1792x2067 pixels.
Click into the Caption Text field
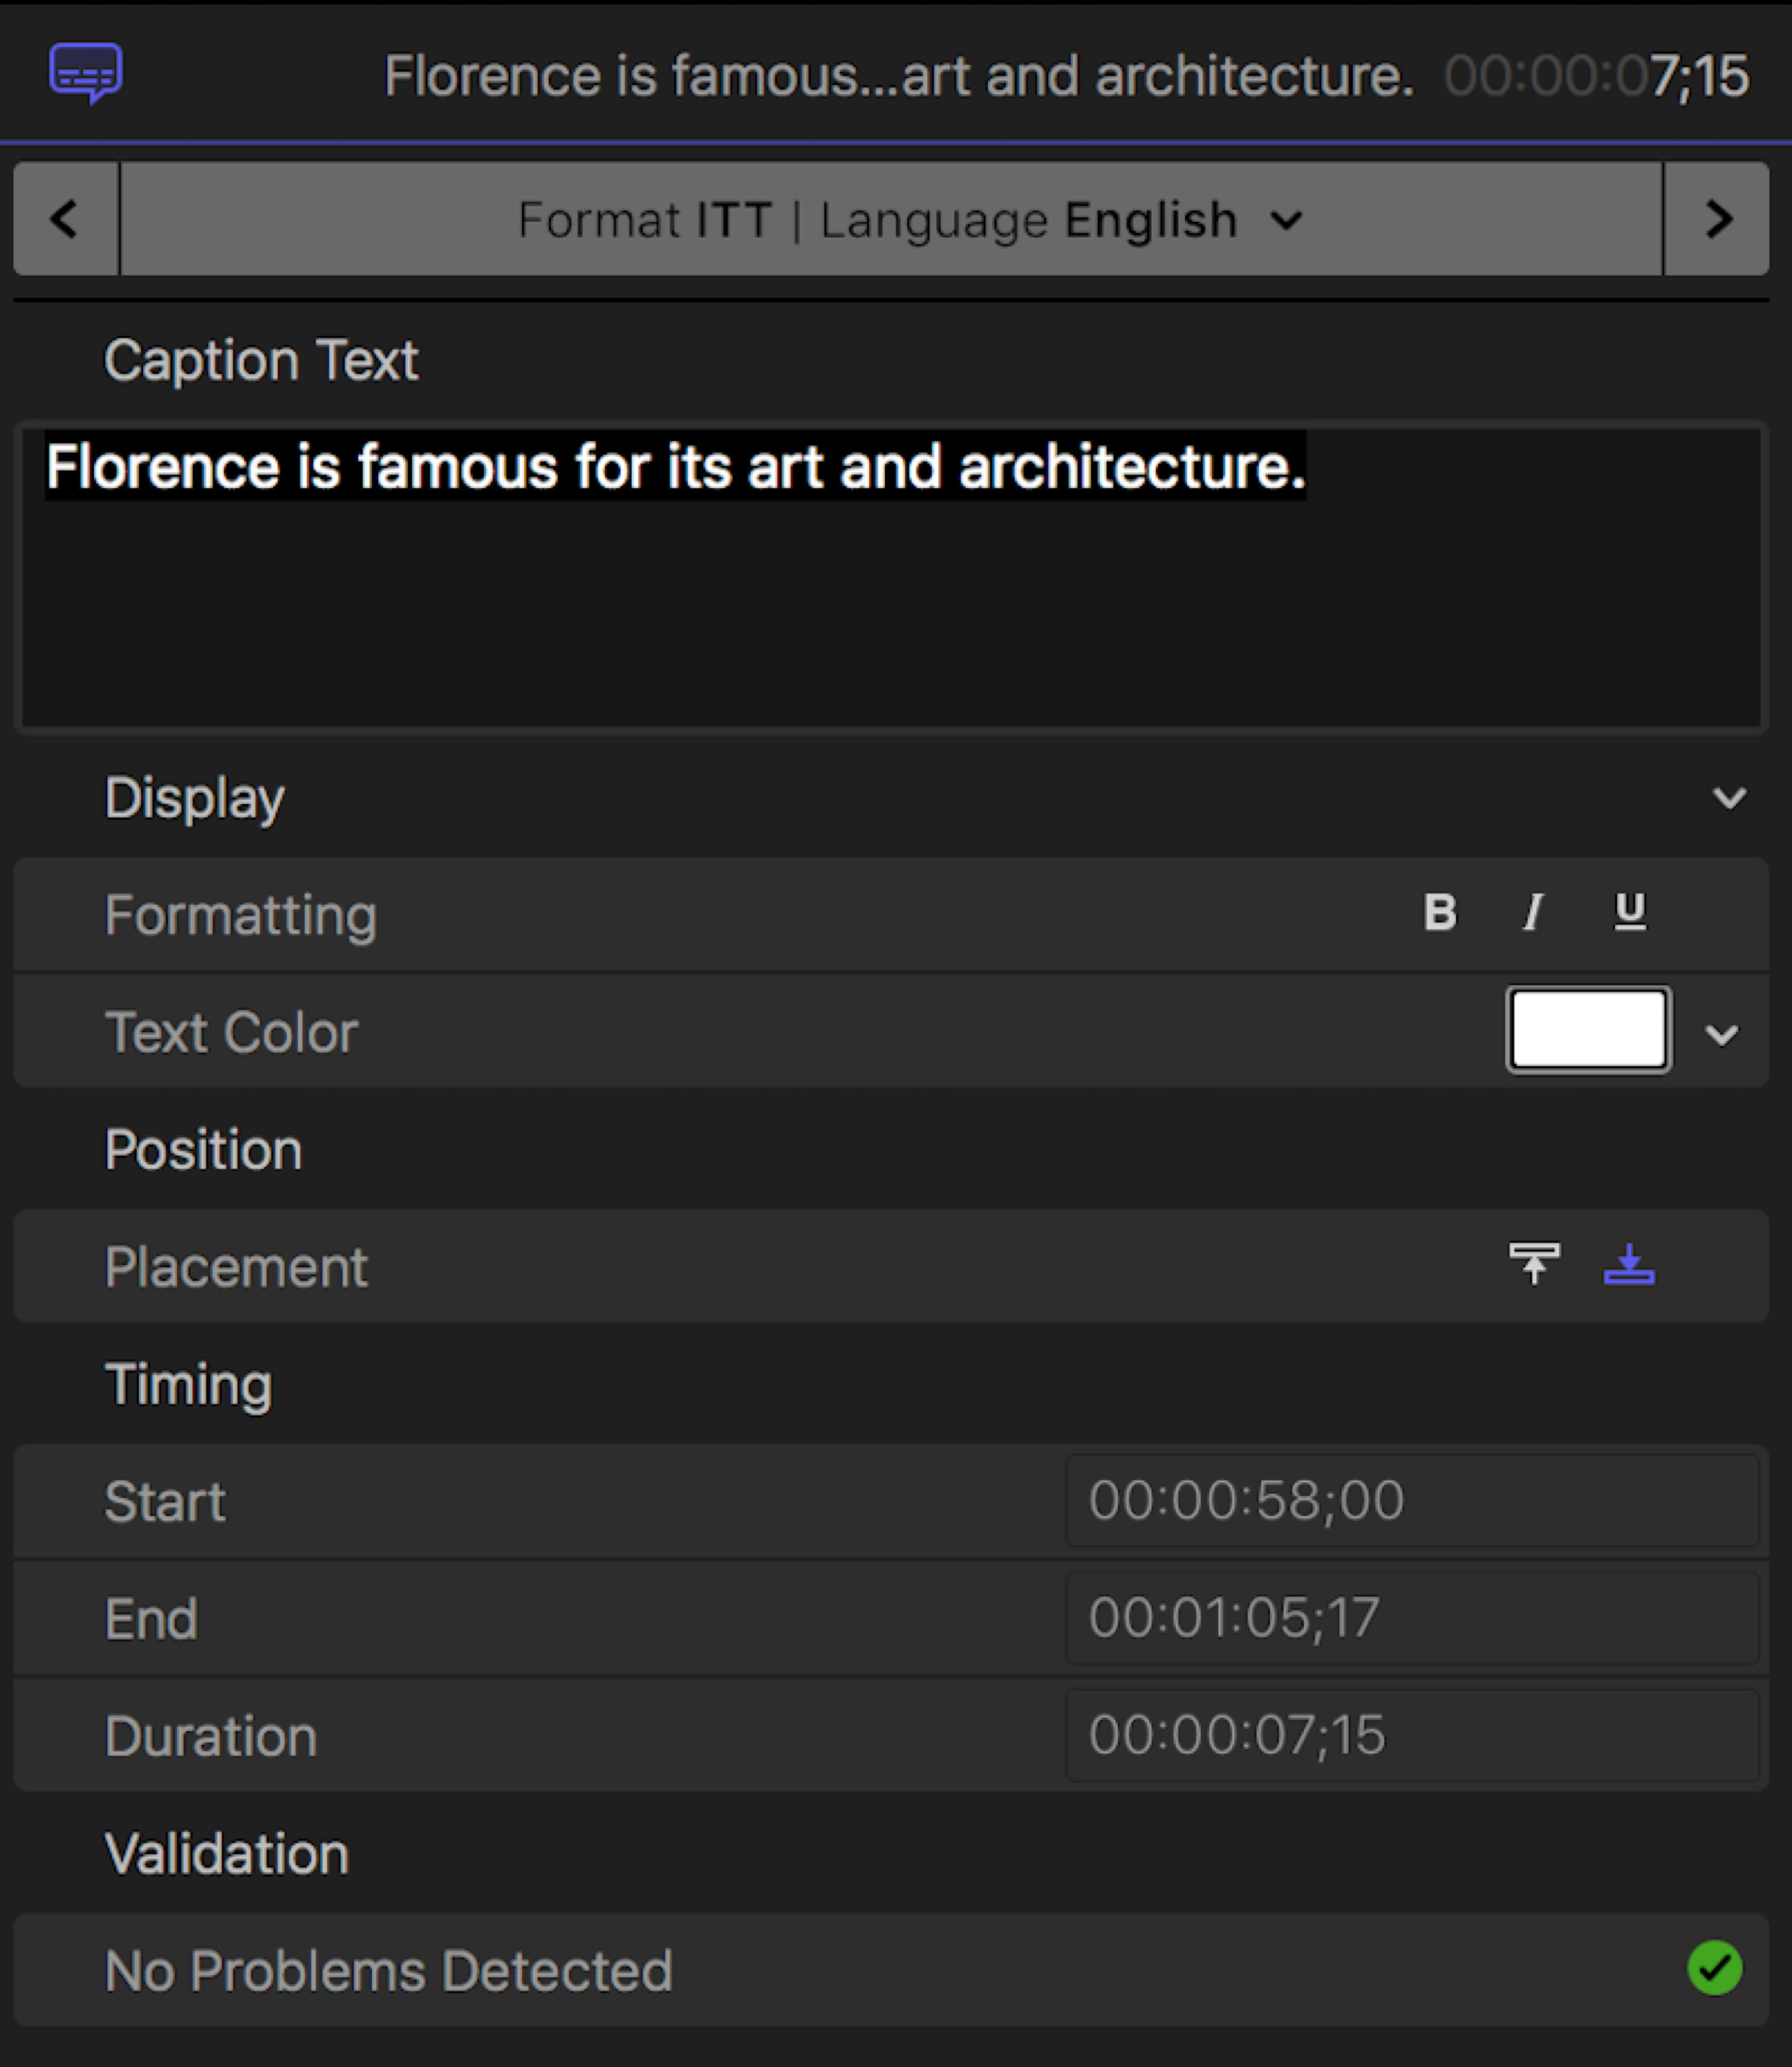pos(890,600)
